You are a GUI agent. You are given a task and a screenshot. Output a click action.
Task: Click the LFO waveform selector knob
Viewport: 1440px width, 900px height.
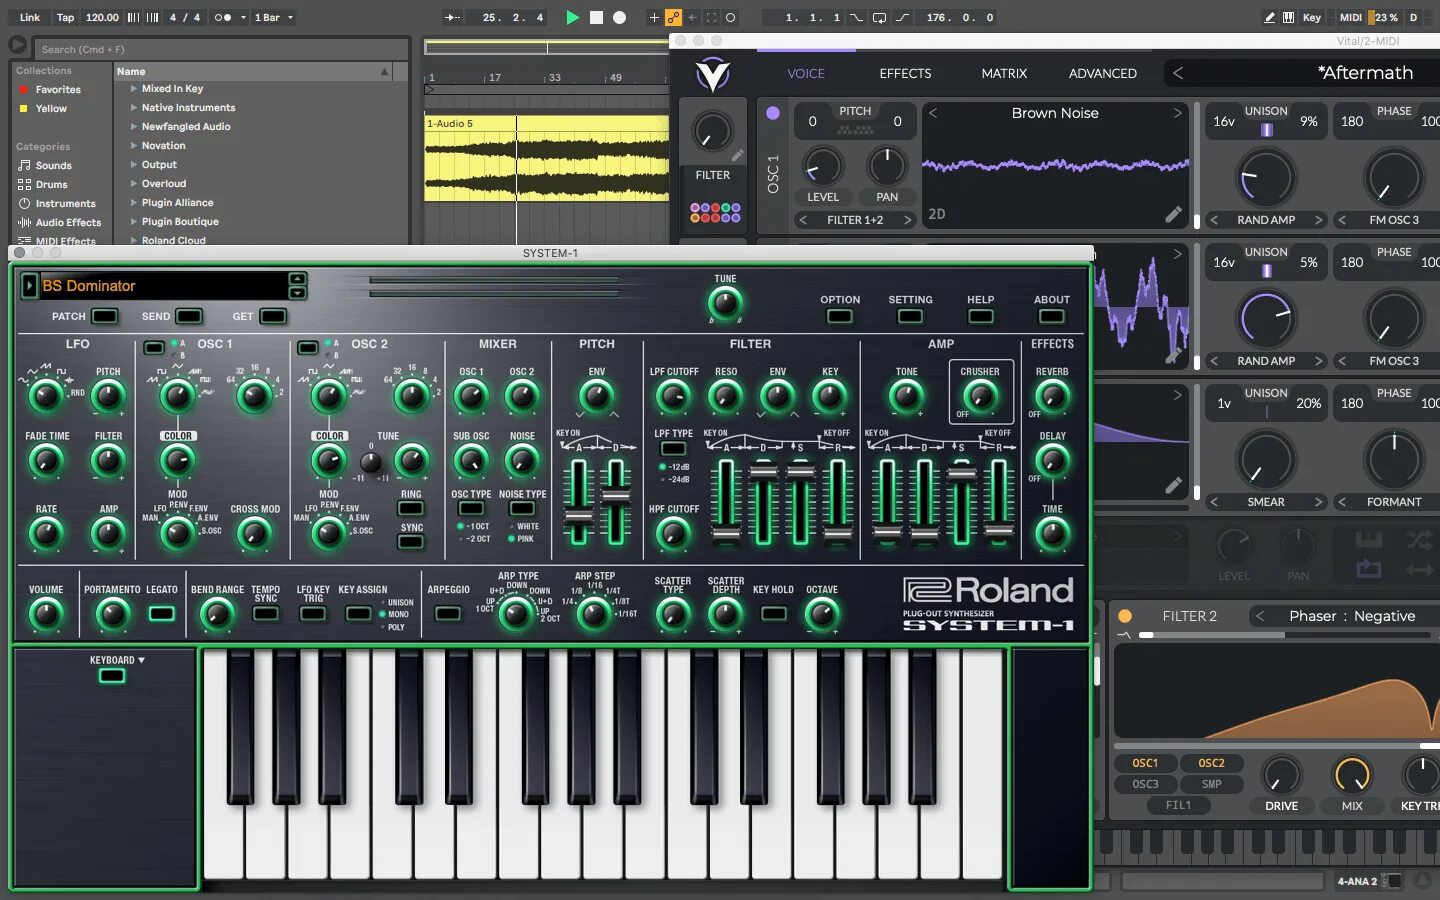[46, 397]
